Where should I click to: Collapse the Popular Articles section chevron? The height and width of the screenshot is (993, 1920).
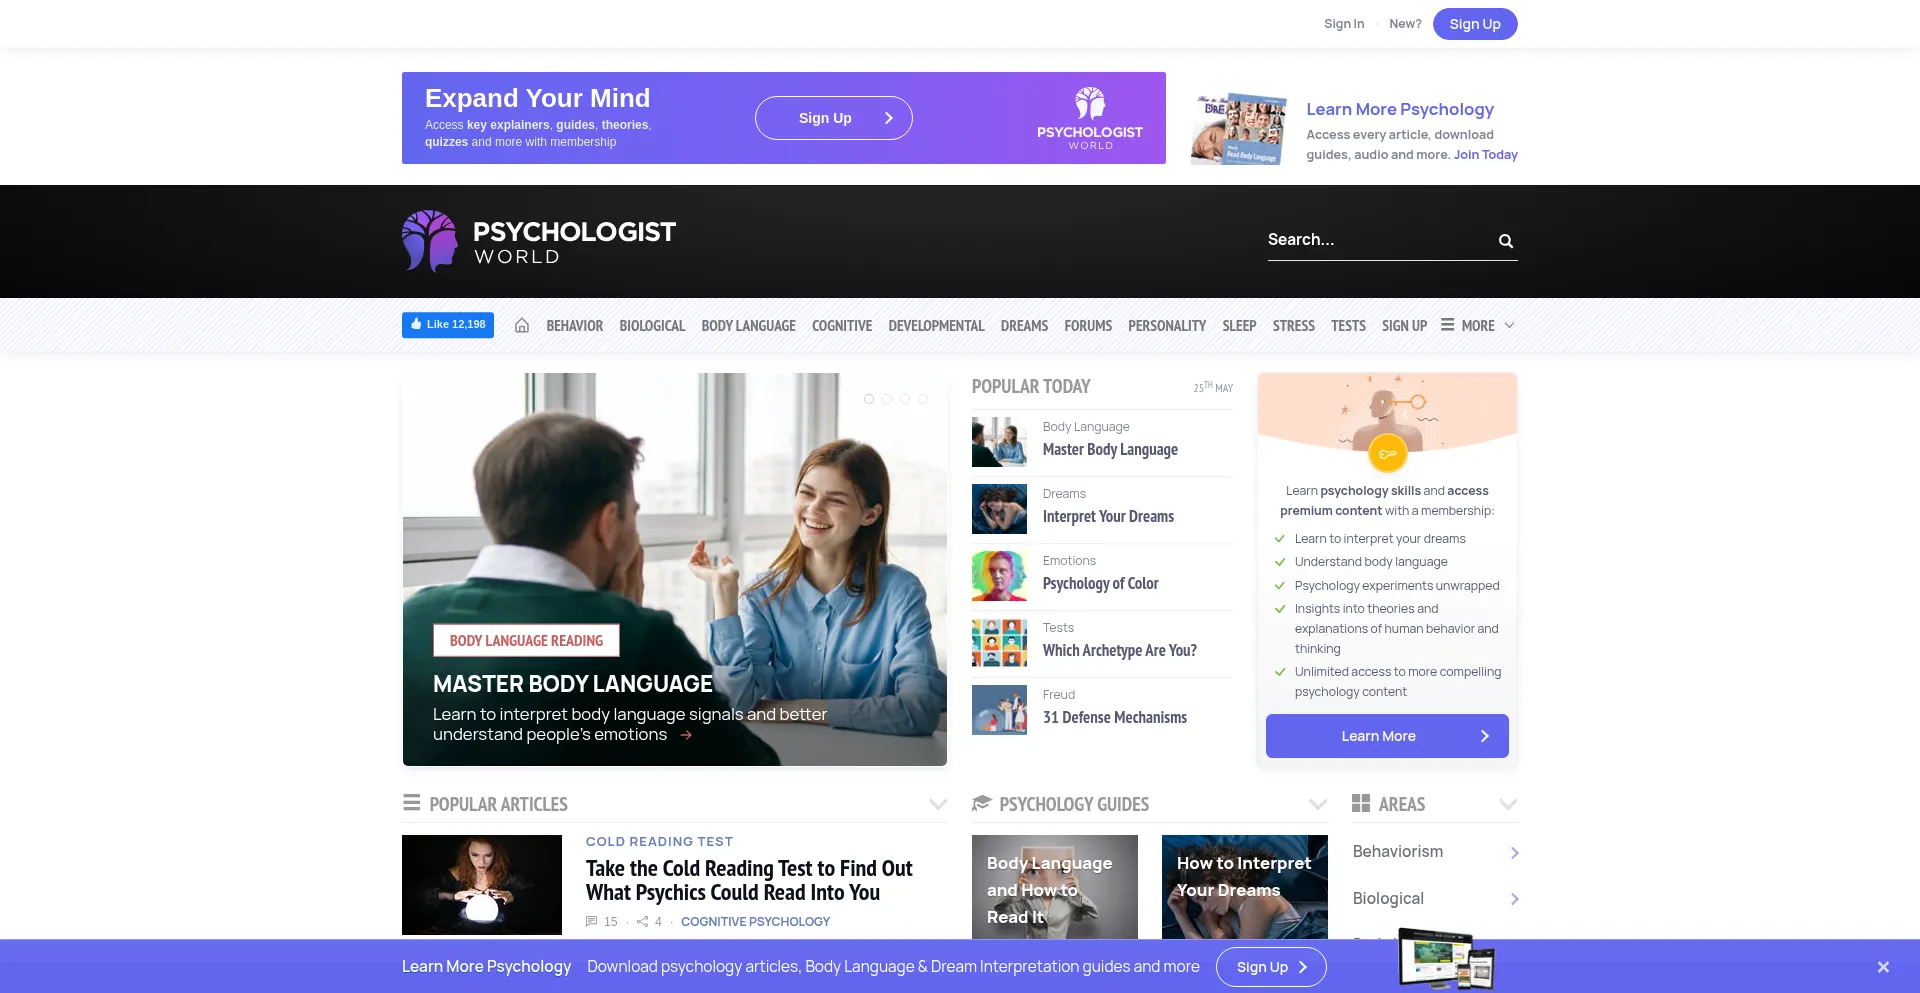point(938,805)
